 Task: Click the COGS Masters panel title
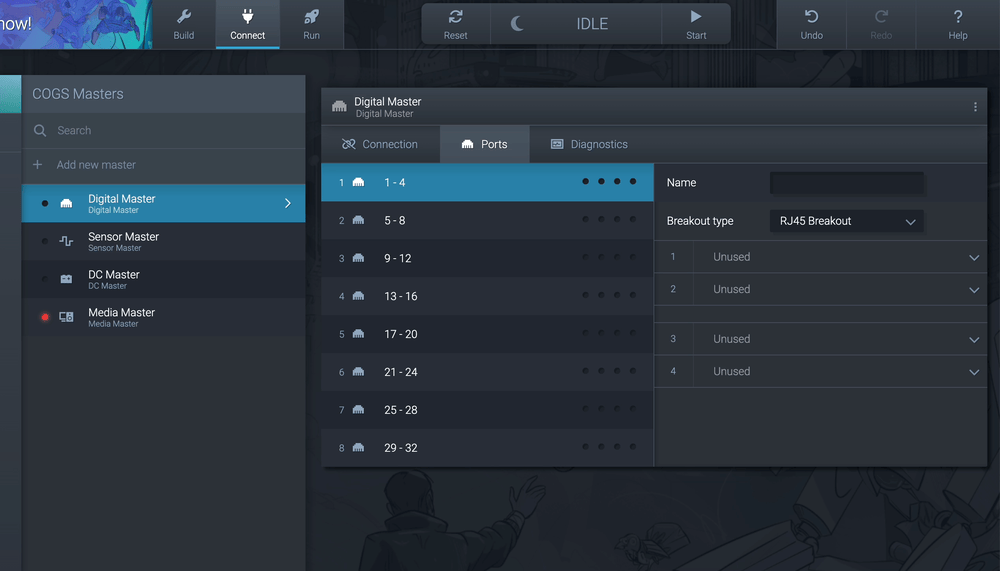coord(78,94)
